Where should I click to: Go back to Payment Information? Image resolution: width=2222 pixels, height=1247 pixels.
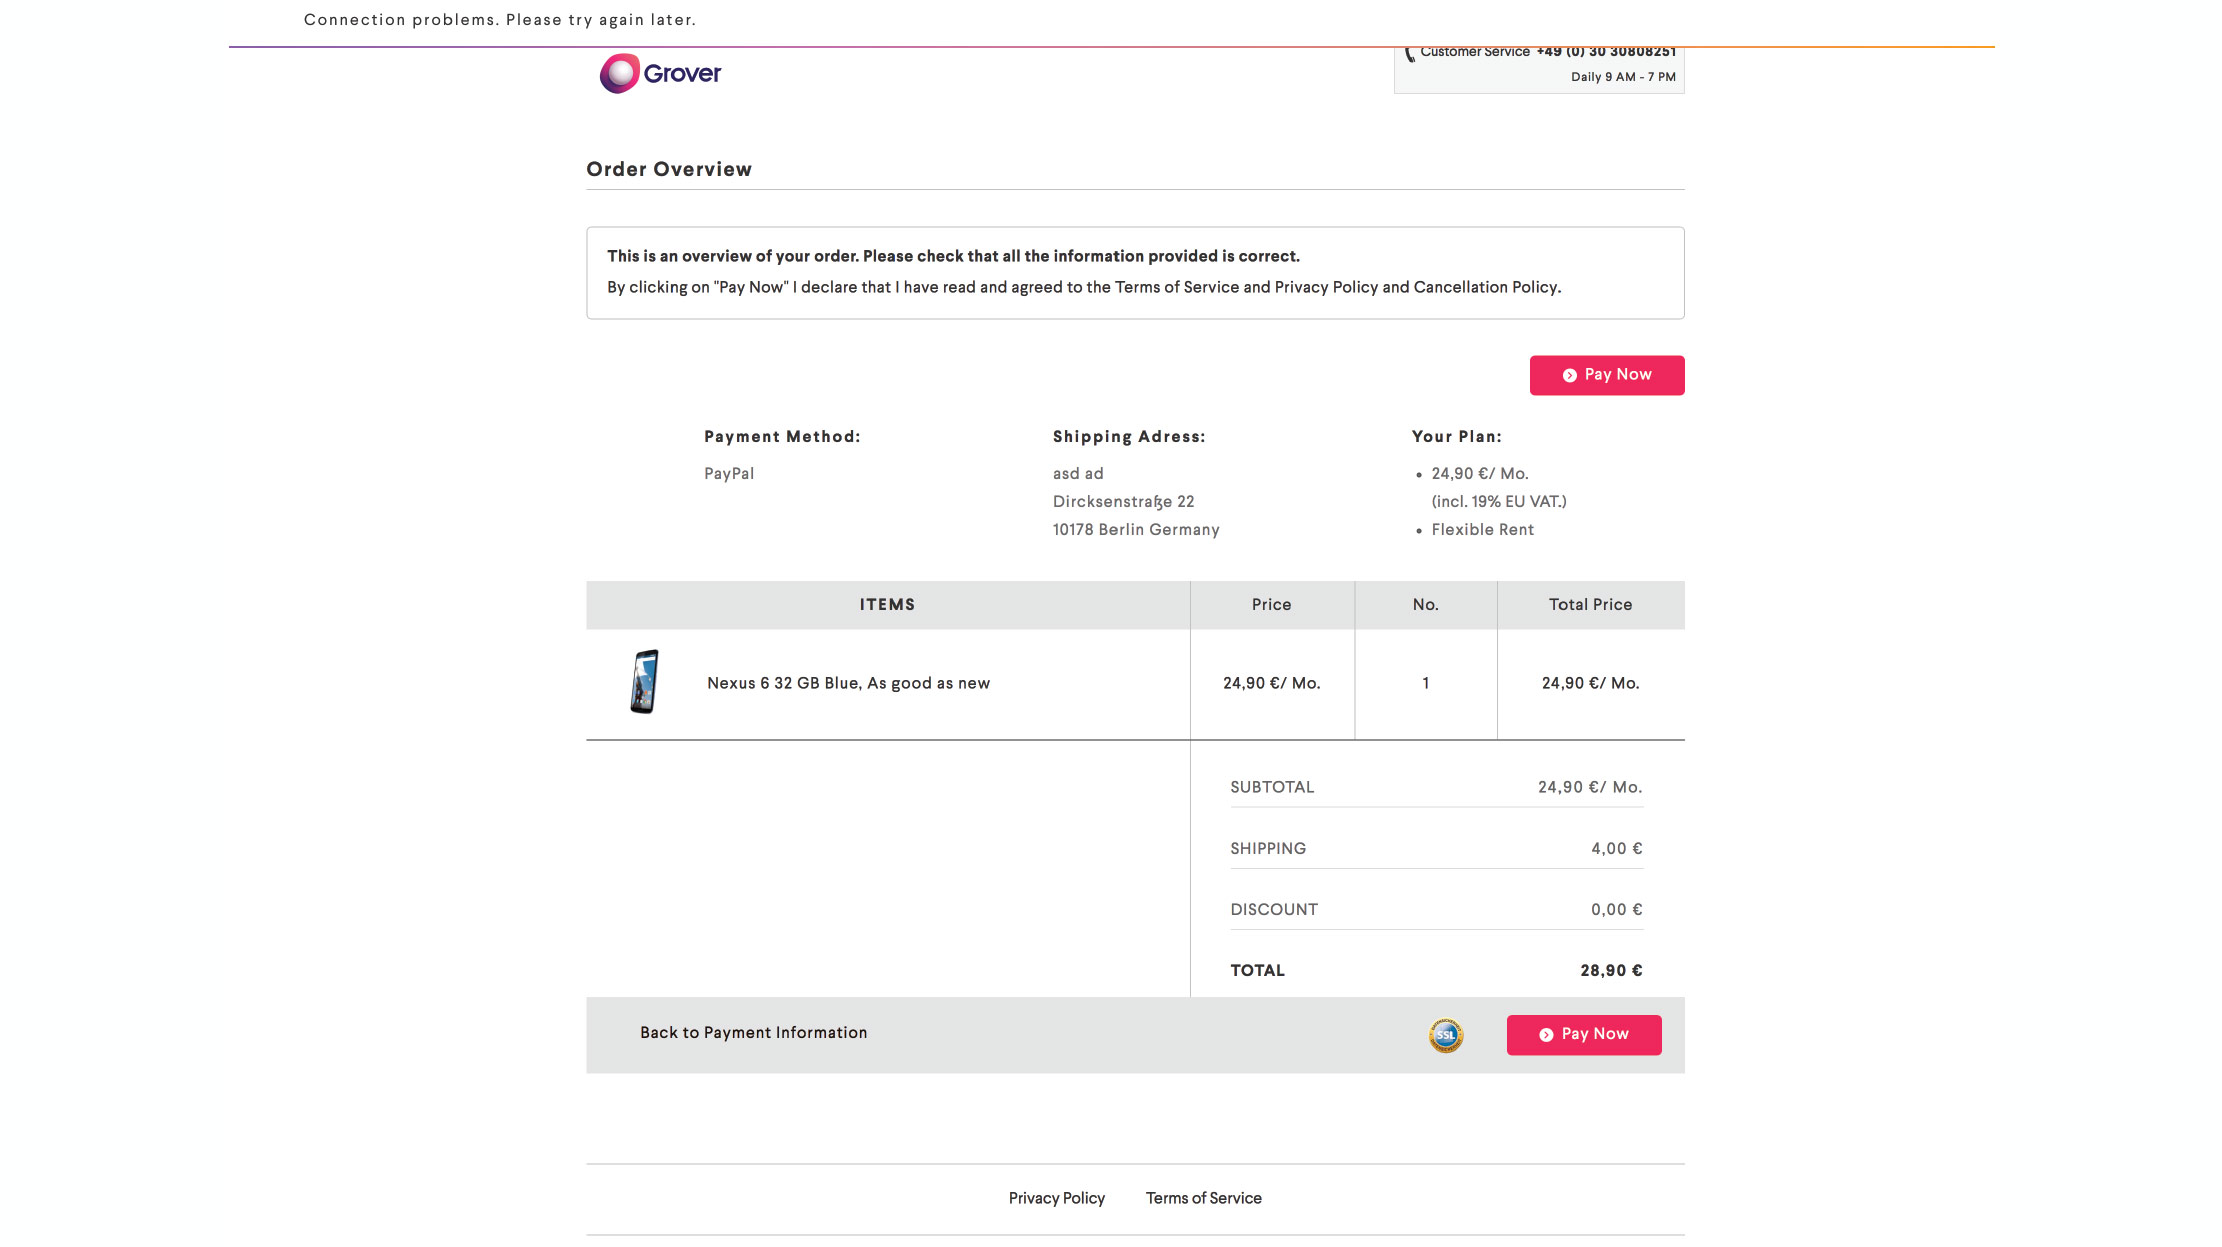point(753,1033)
